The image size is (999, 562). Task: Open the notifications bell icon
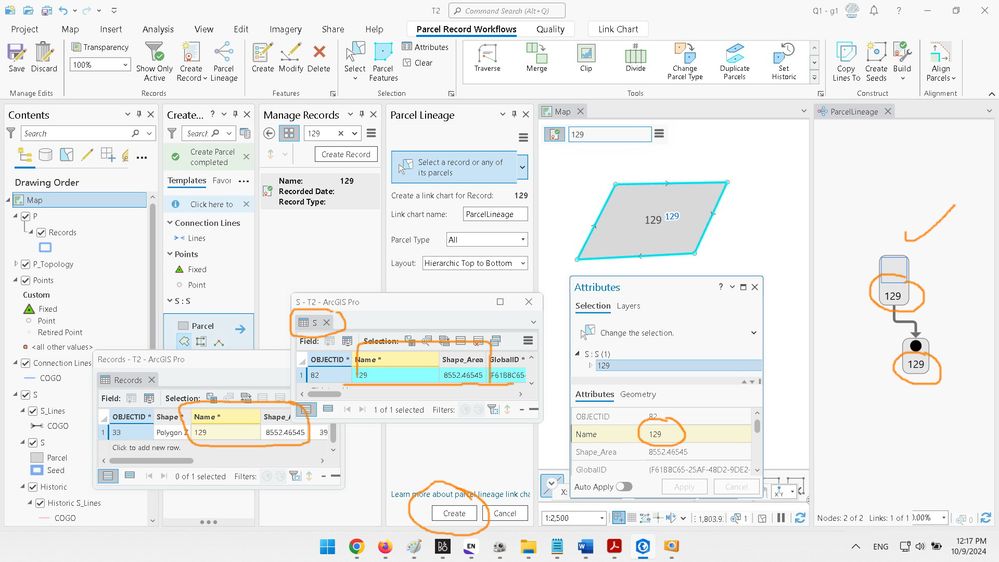[x=874, y=11]
